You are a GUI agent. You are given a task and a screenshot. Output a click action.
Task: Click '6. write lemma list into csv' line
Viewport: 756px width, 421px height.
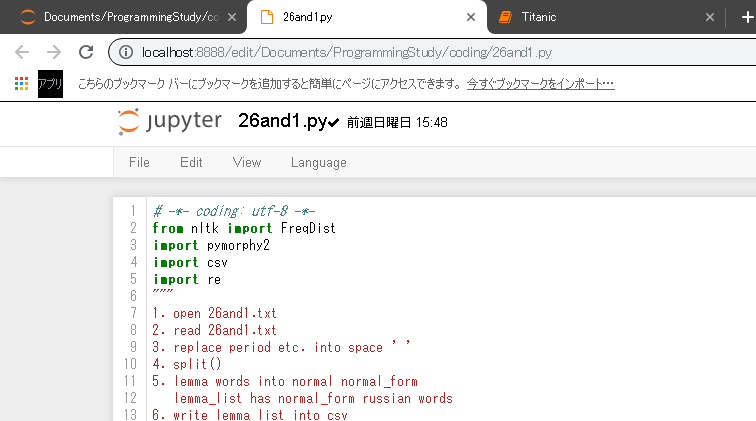pos(250,415)
